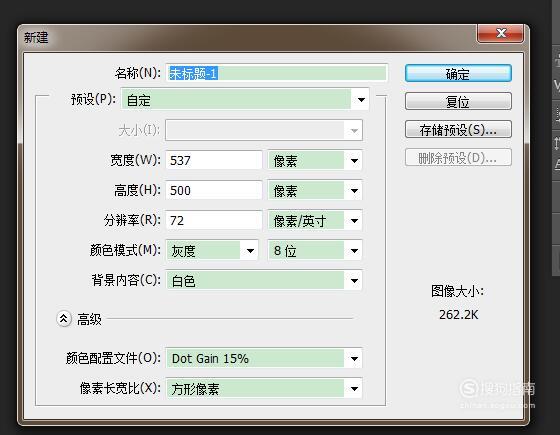Focus the 宽度 width field showing 537

pyautogui.click(x=214, y=160)
